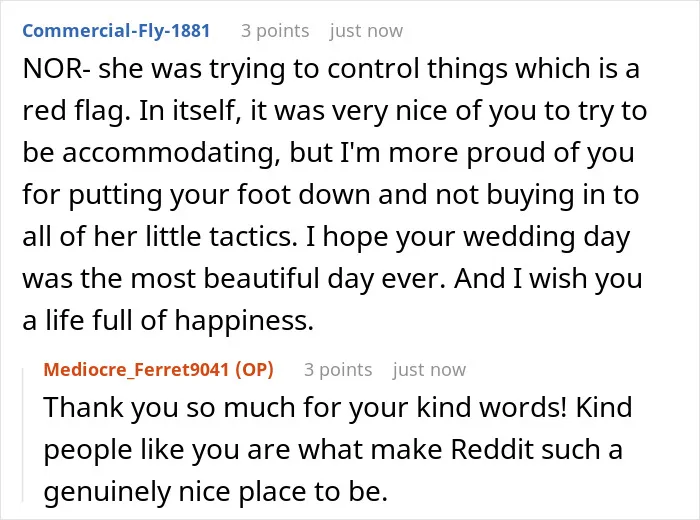Click the phrase "wedding day"

[x=547, y=237]
